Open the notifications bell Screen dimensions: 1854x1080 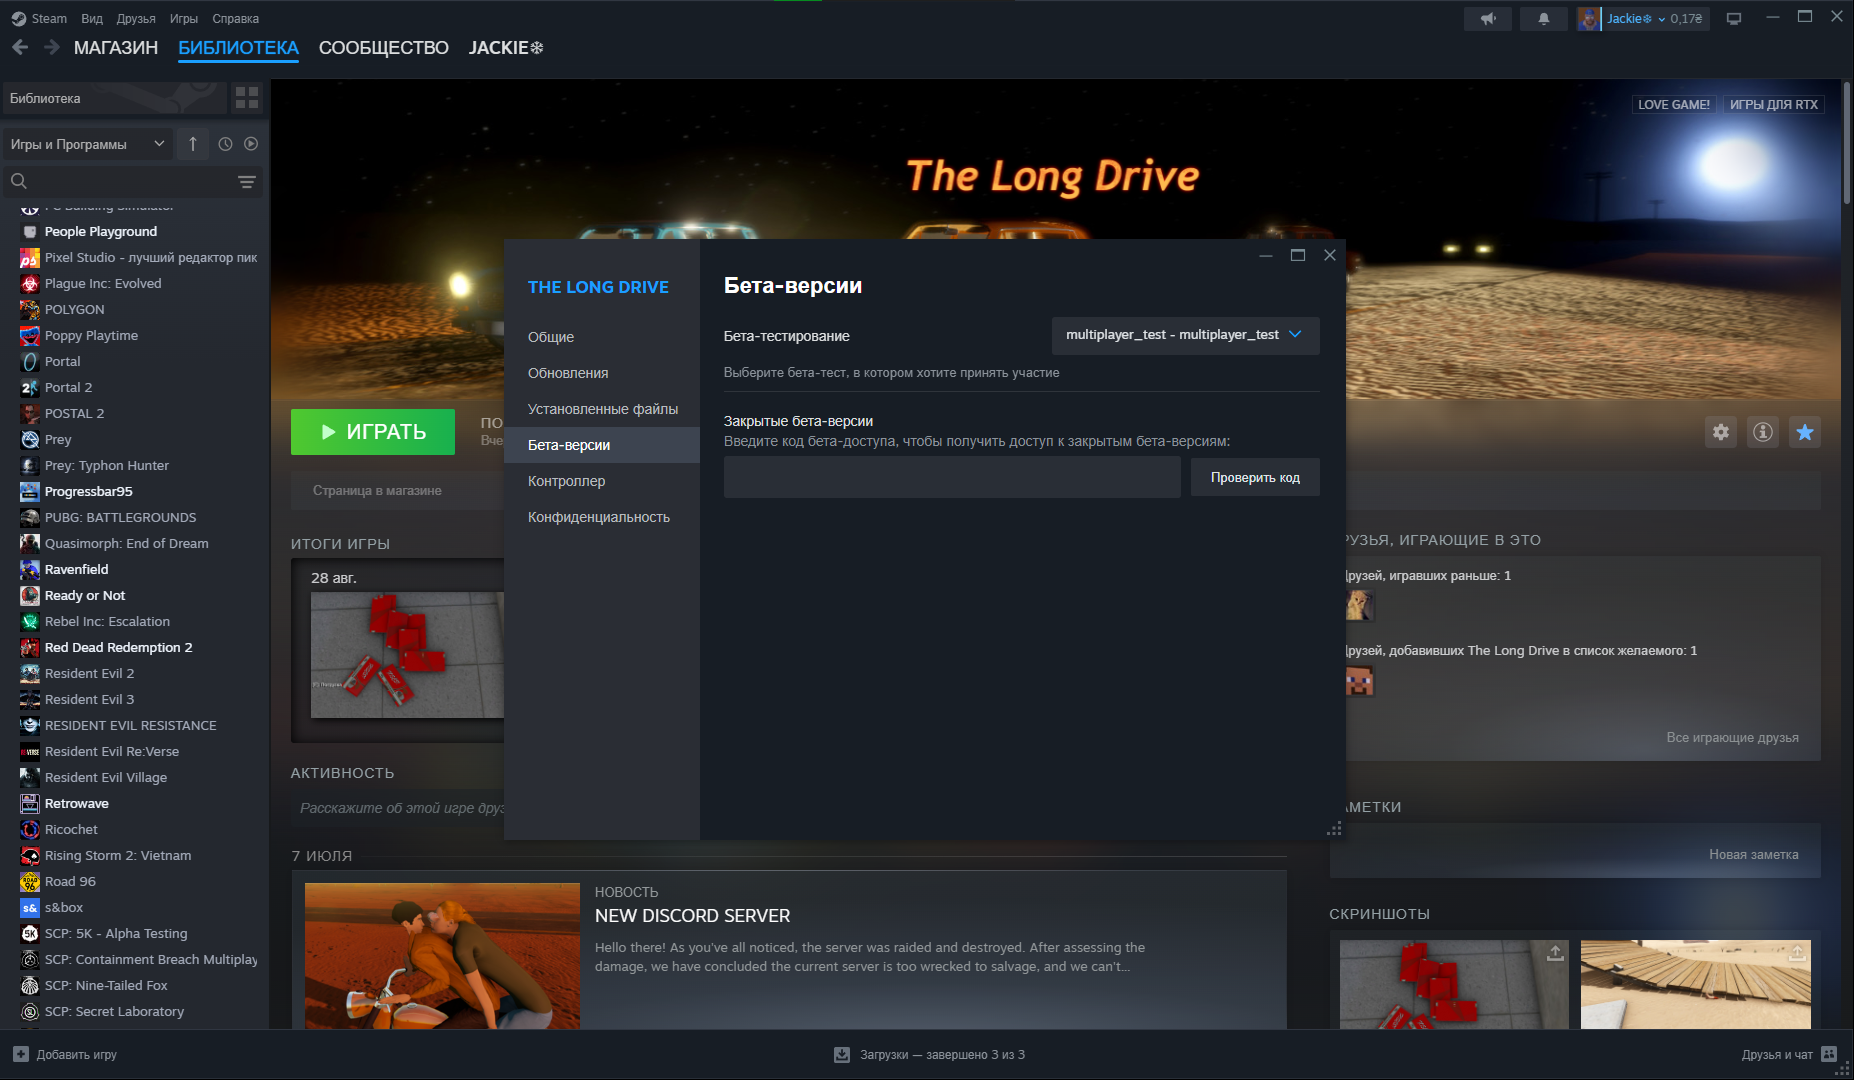point(1544,18)
